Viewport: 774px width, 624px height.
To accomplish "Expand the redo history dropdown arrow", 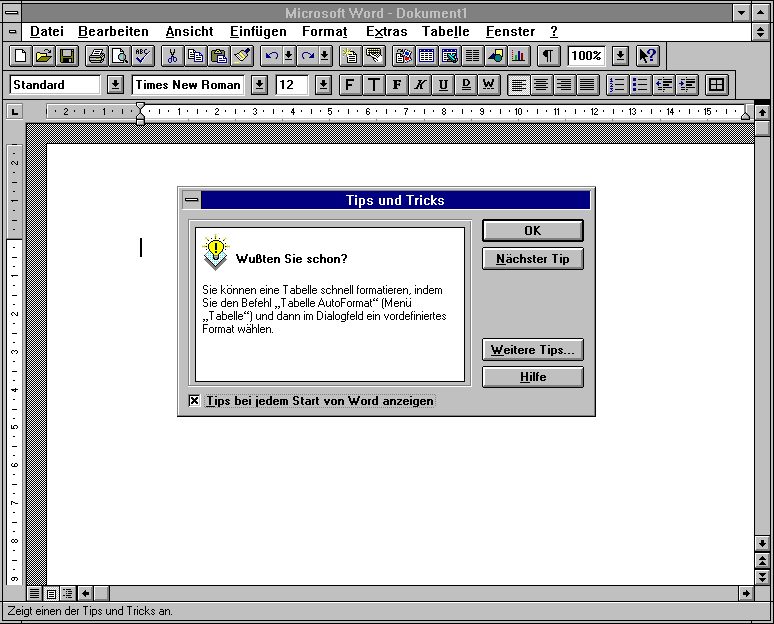I will [x=325, y=56].
